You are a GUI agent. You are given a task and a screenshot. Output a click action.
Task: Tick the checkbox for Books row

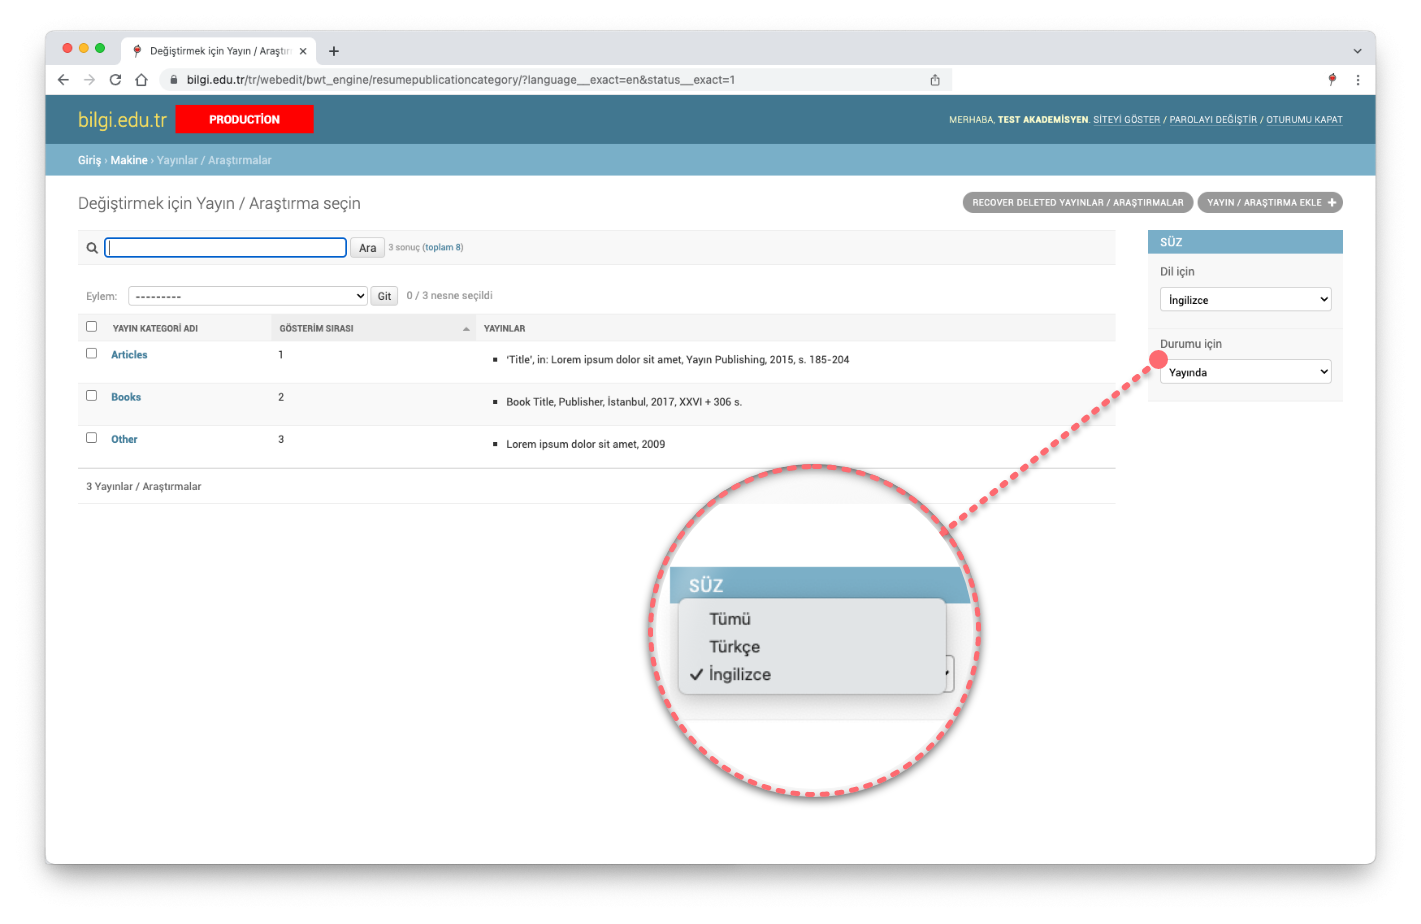[x=92, y=396]
